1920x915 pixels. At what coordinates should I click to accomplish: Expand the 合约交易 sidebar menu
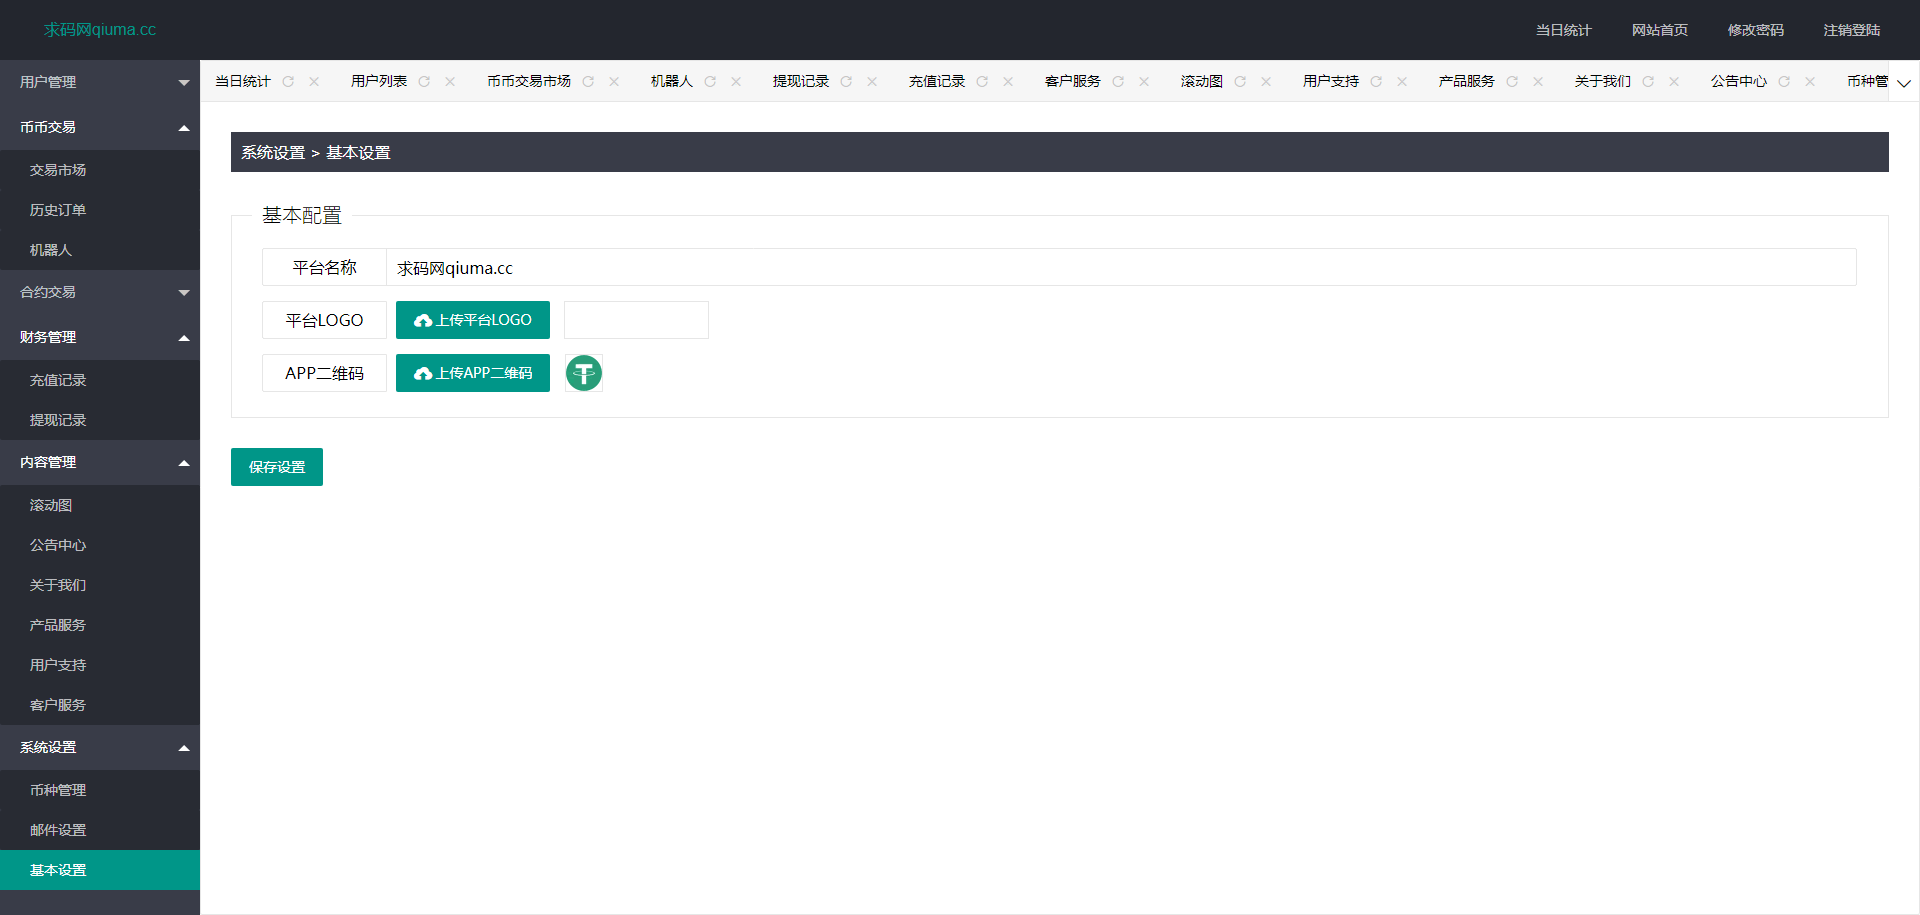click(100, 292)
